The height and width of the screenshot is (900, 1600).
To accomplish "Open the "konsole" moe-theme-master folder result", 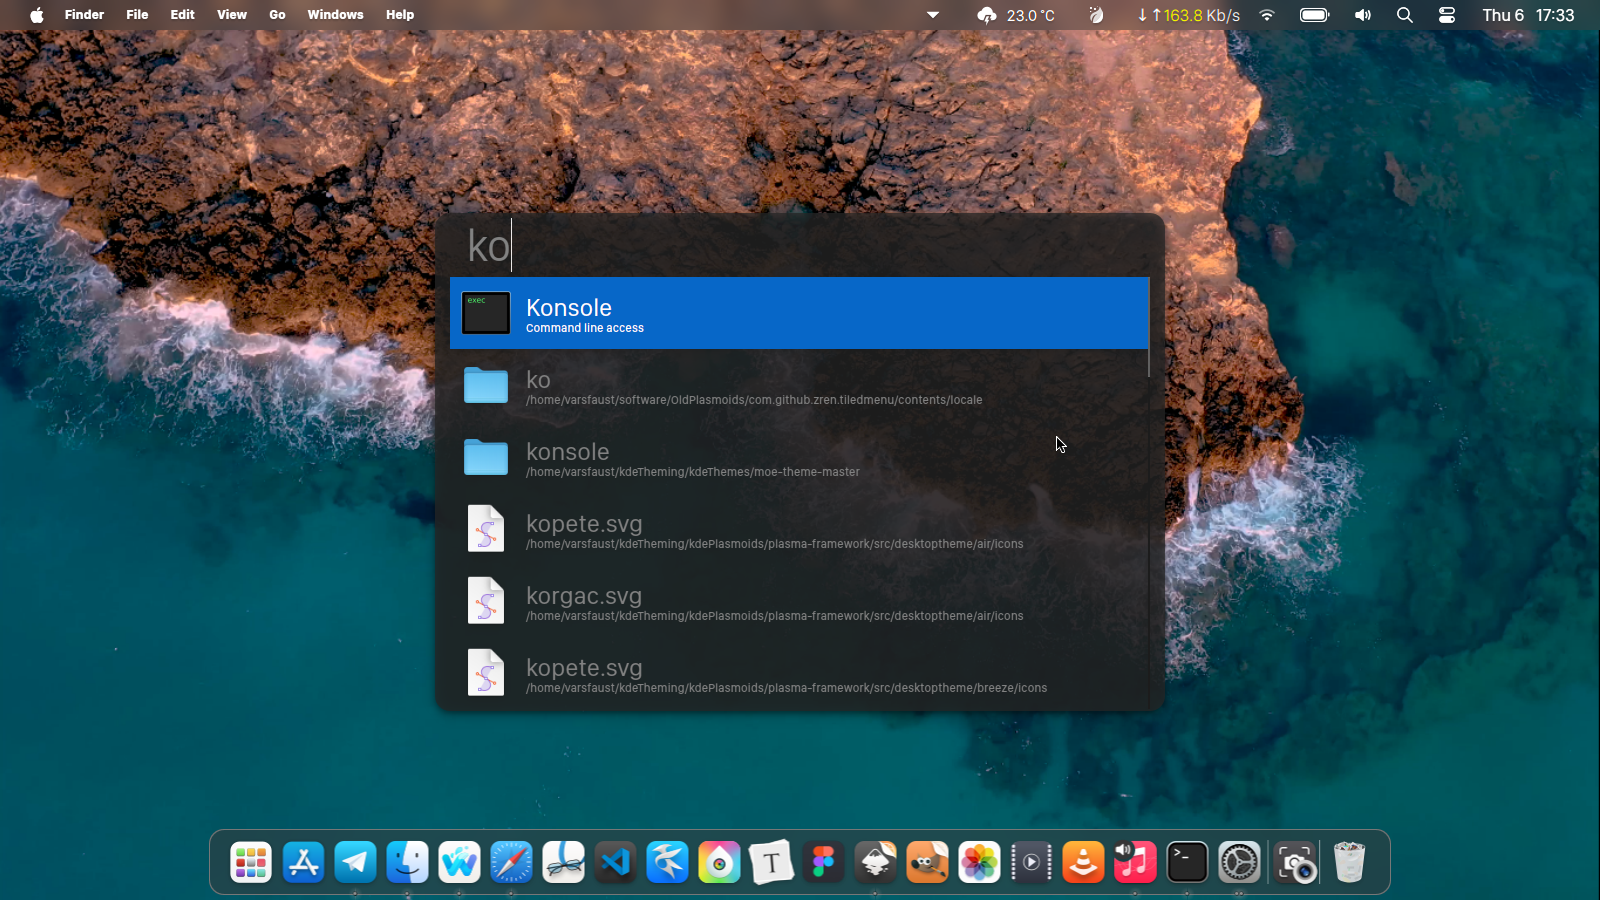I will pyautogui.click(x=798, y=457).
